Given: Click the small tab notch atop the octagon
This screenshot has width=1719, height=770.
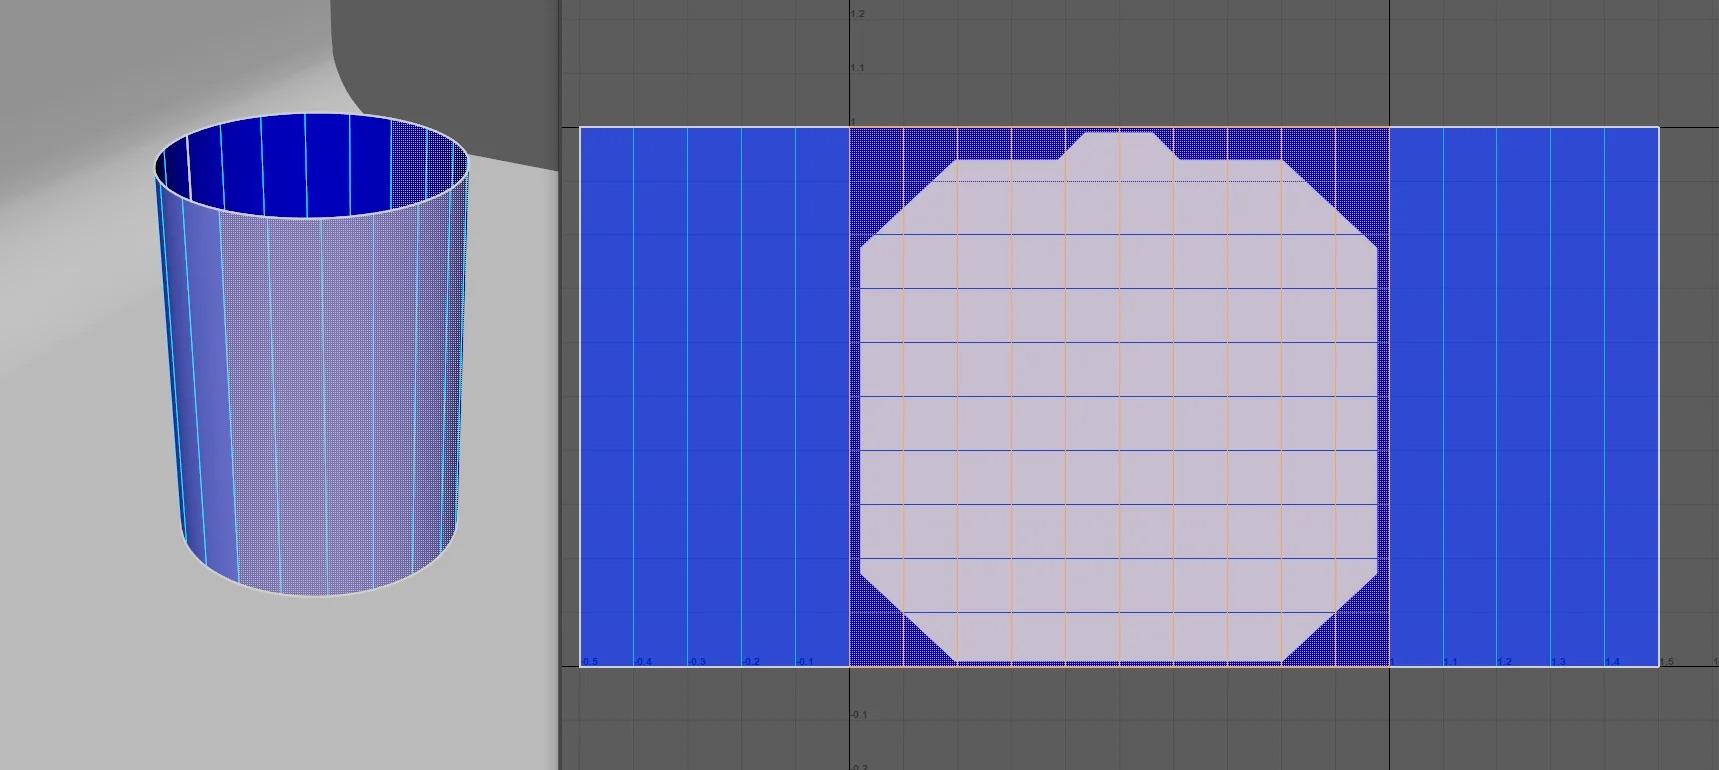Looking at the screenshot, I should click(1119, 146).
